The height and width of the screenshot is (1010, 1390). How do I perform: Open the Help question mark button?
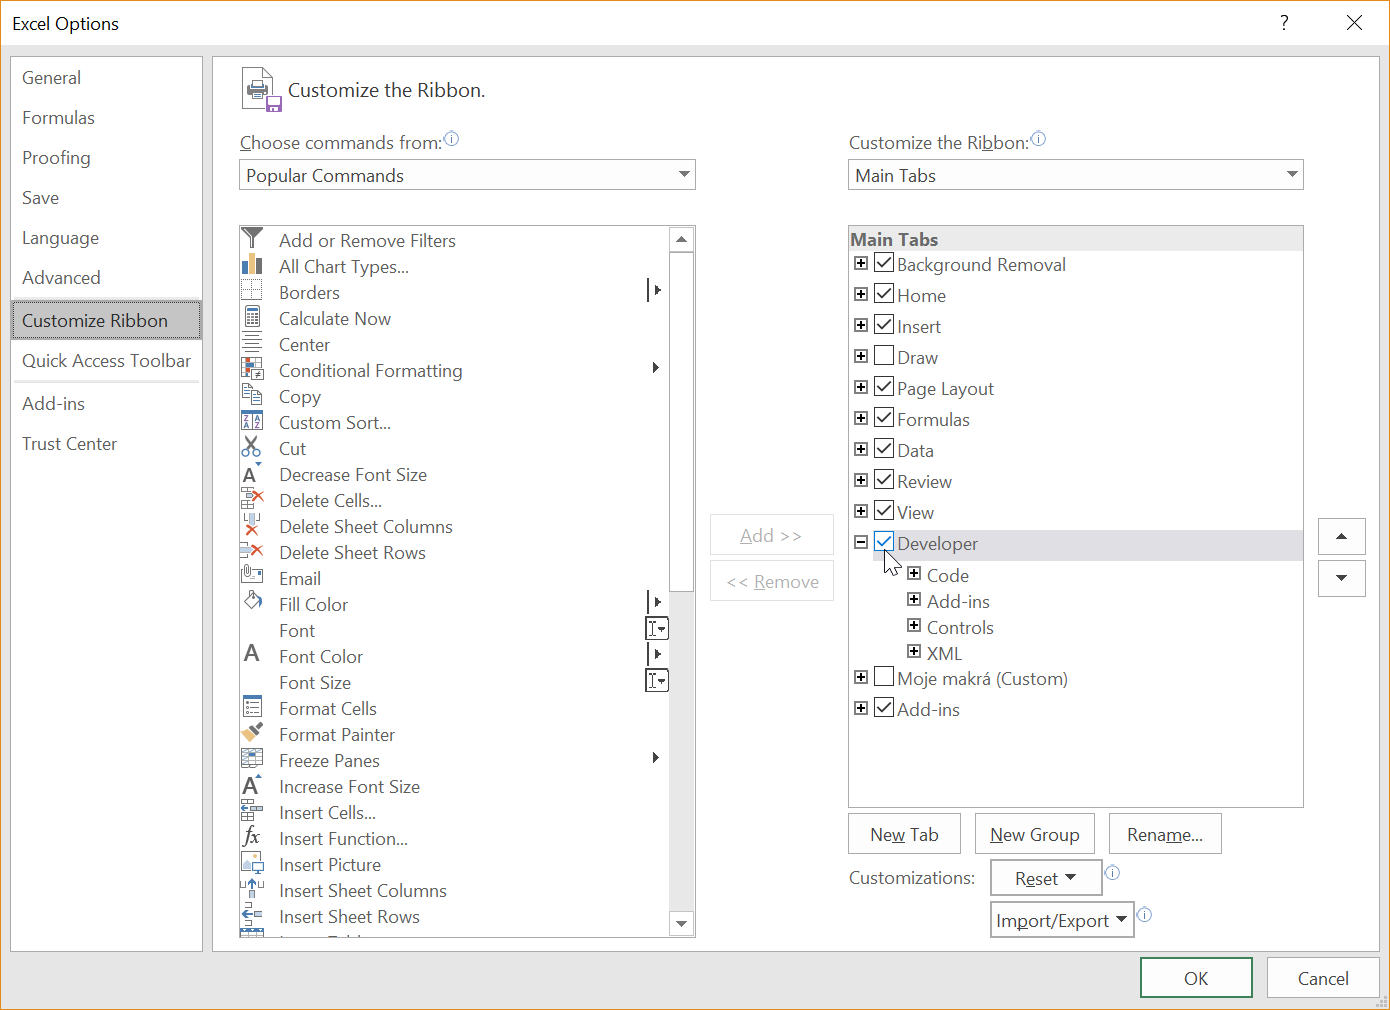click(1284, 23)
